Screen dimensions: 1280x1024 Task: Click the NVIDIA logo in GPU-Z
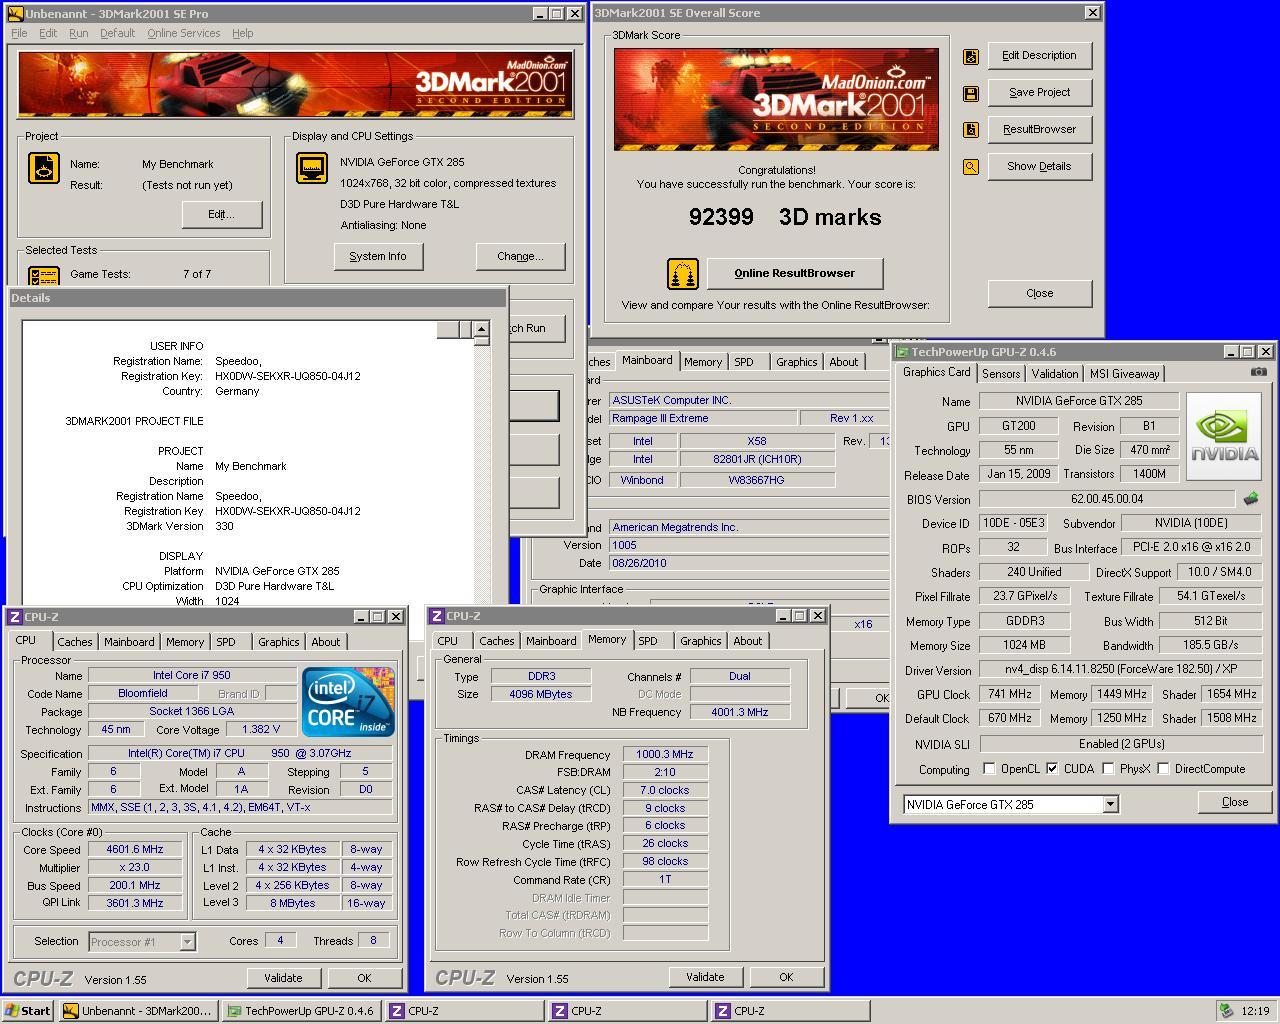click(x=1224, y=435)
